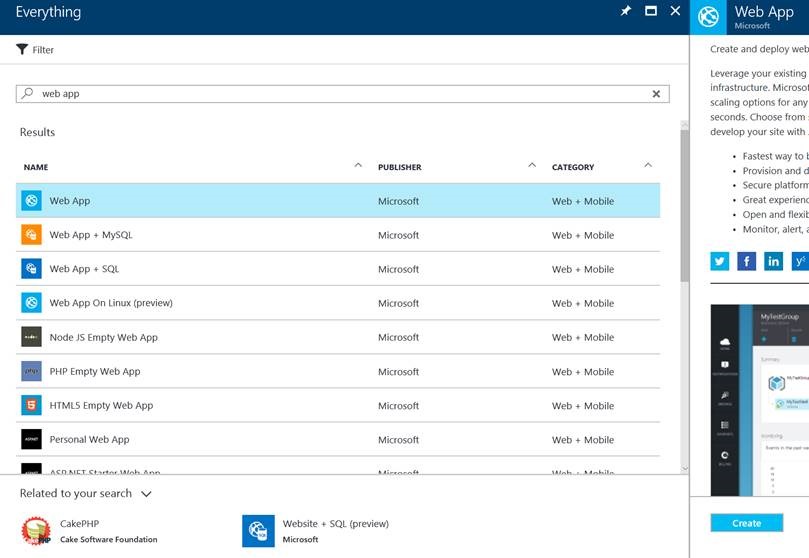Click the Create button
809x558 pixels.
coord(747,523)
